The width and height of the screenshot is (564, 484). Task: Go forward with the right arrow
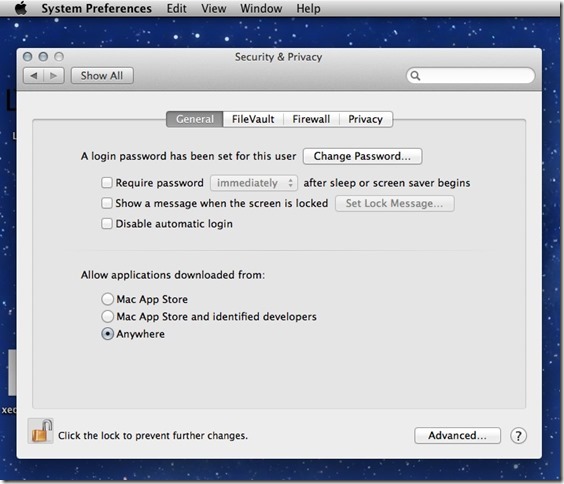pos(54,76)
